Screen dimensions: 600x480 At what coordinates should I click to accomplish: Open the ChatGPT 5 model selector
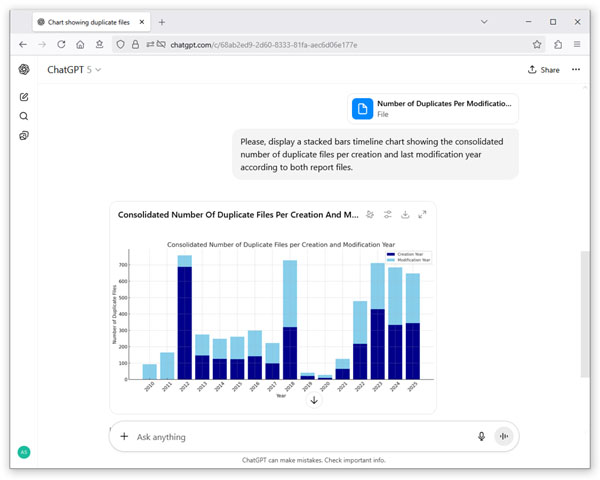point(74,70)
